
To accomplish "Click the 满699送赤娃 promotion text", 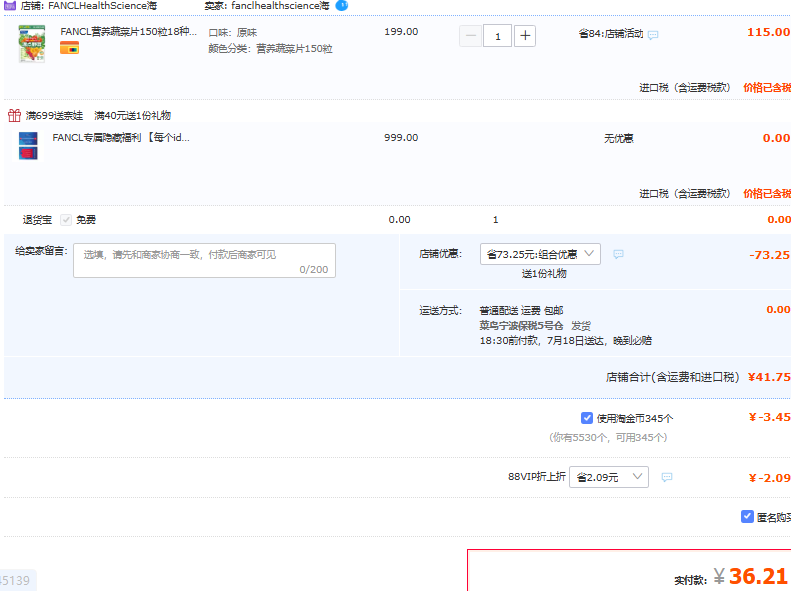I will click(54, 115).
